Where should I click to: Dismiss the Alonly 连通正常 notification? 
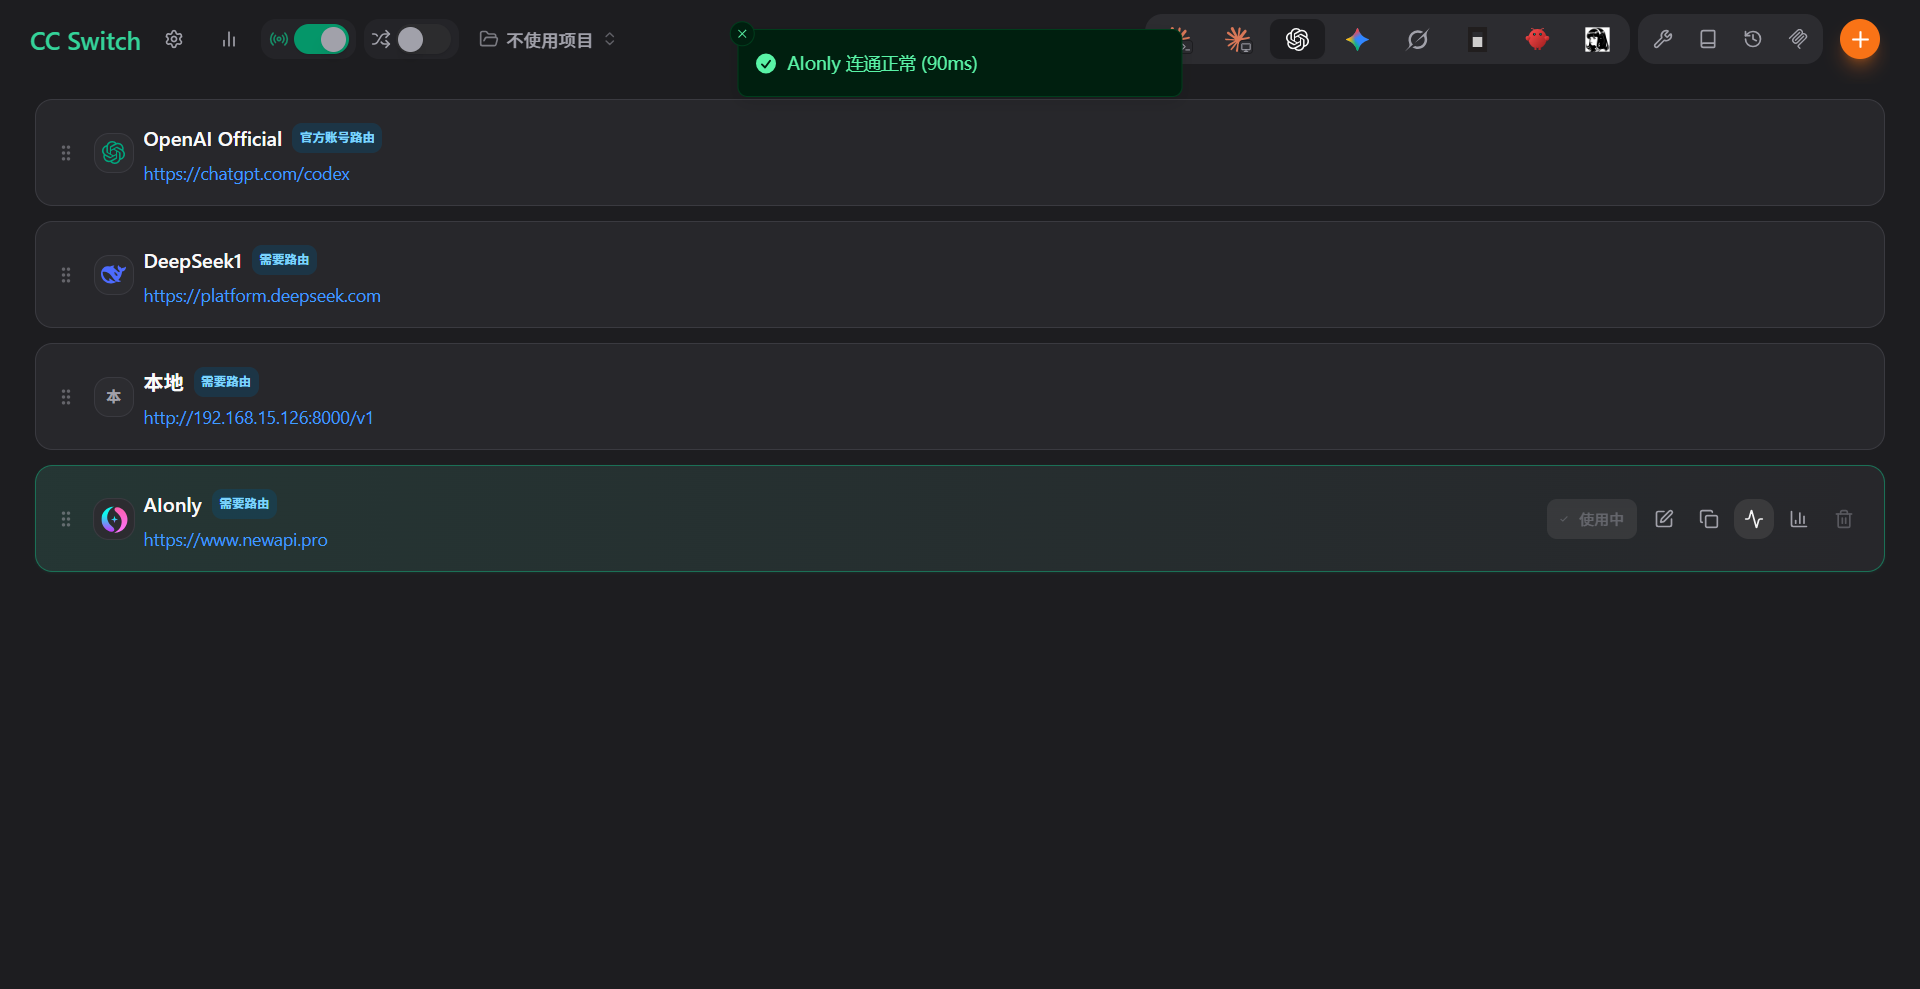click(742, 34)
